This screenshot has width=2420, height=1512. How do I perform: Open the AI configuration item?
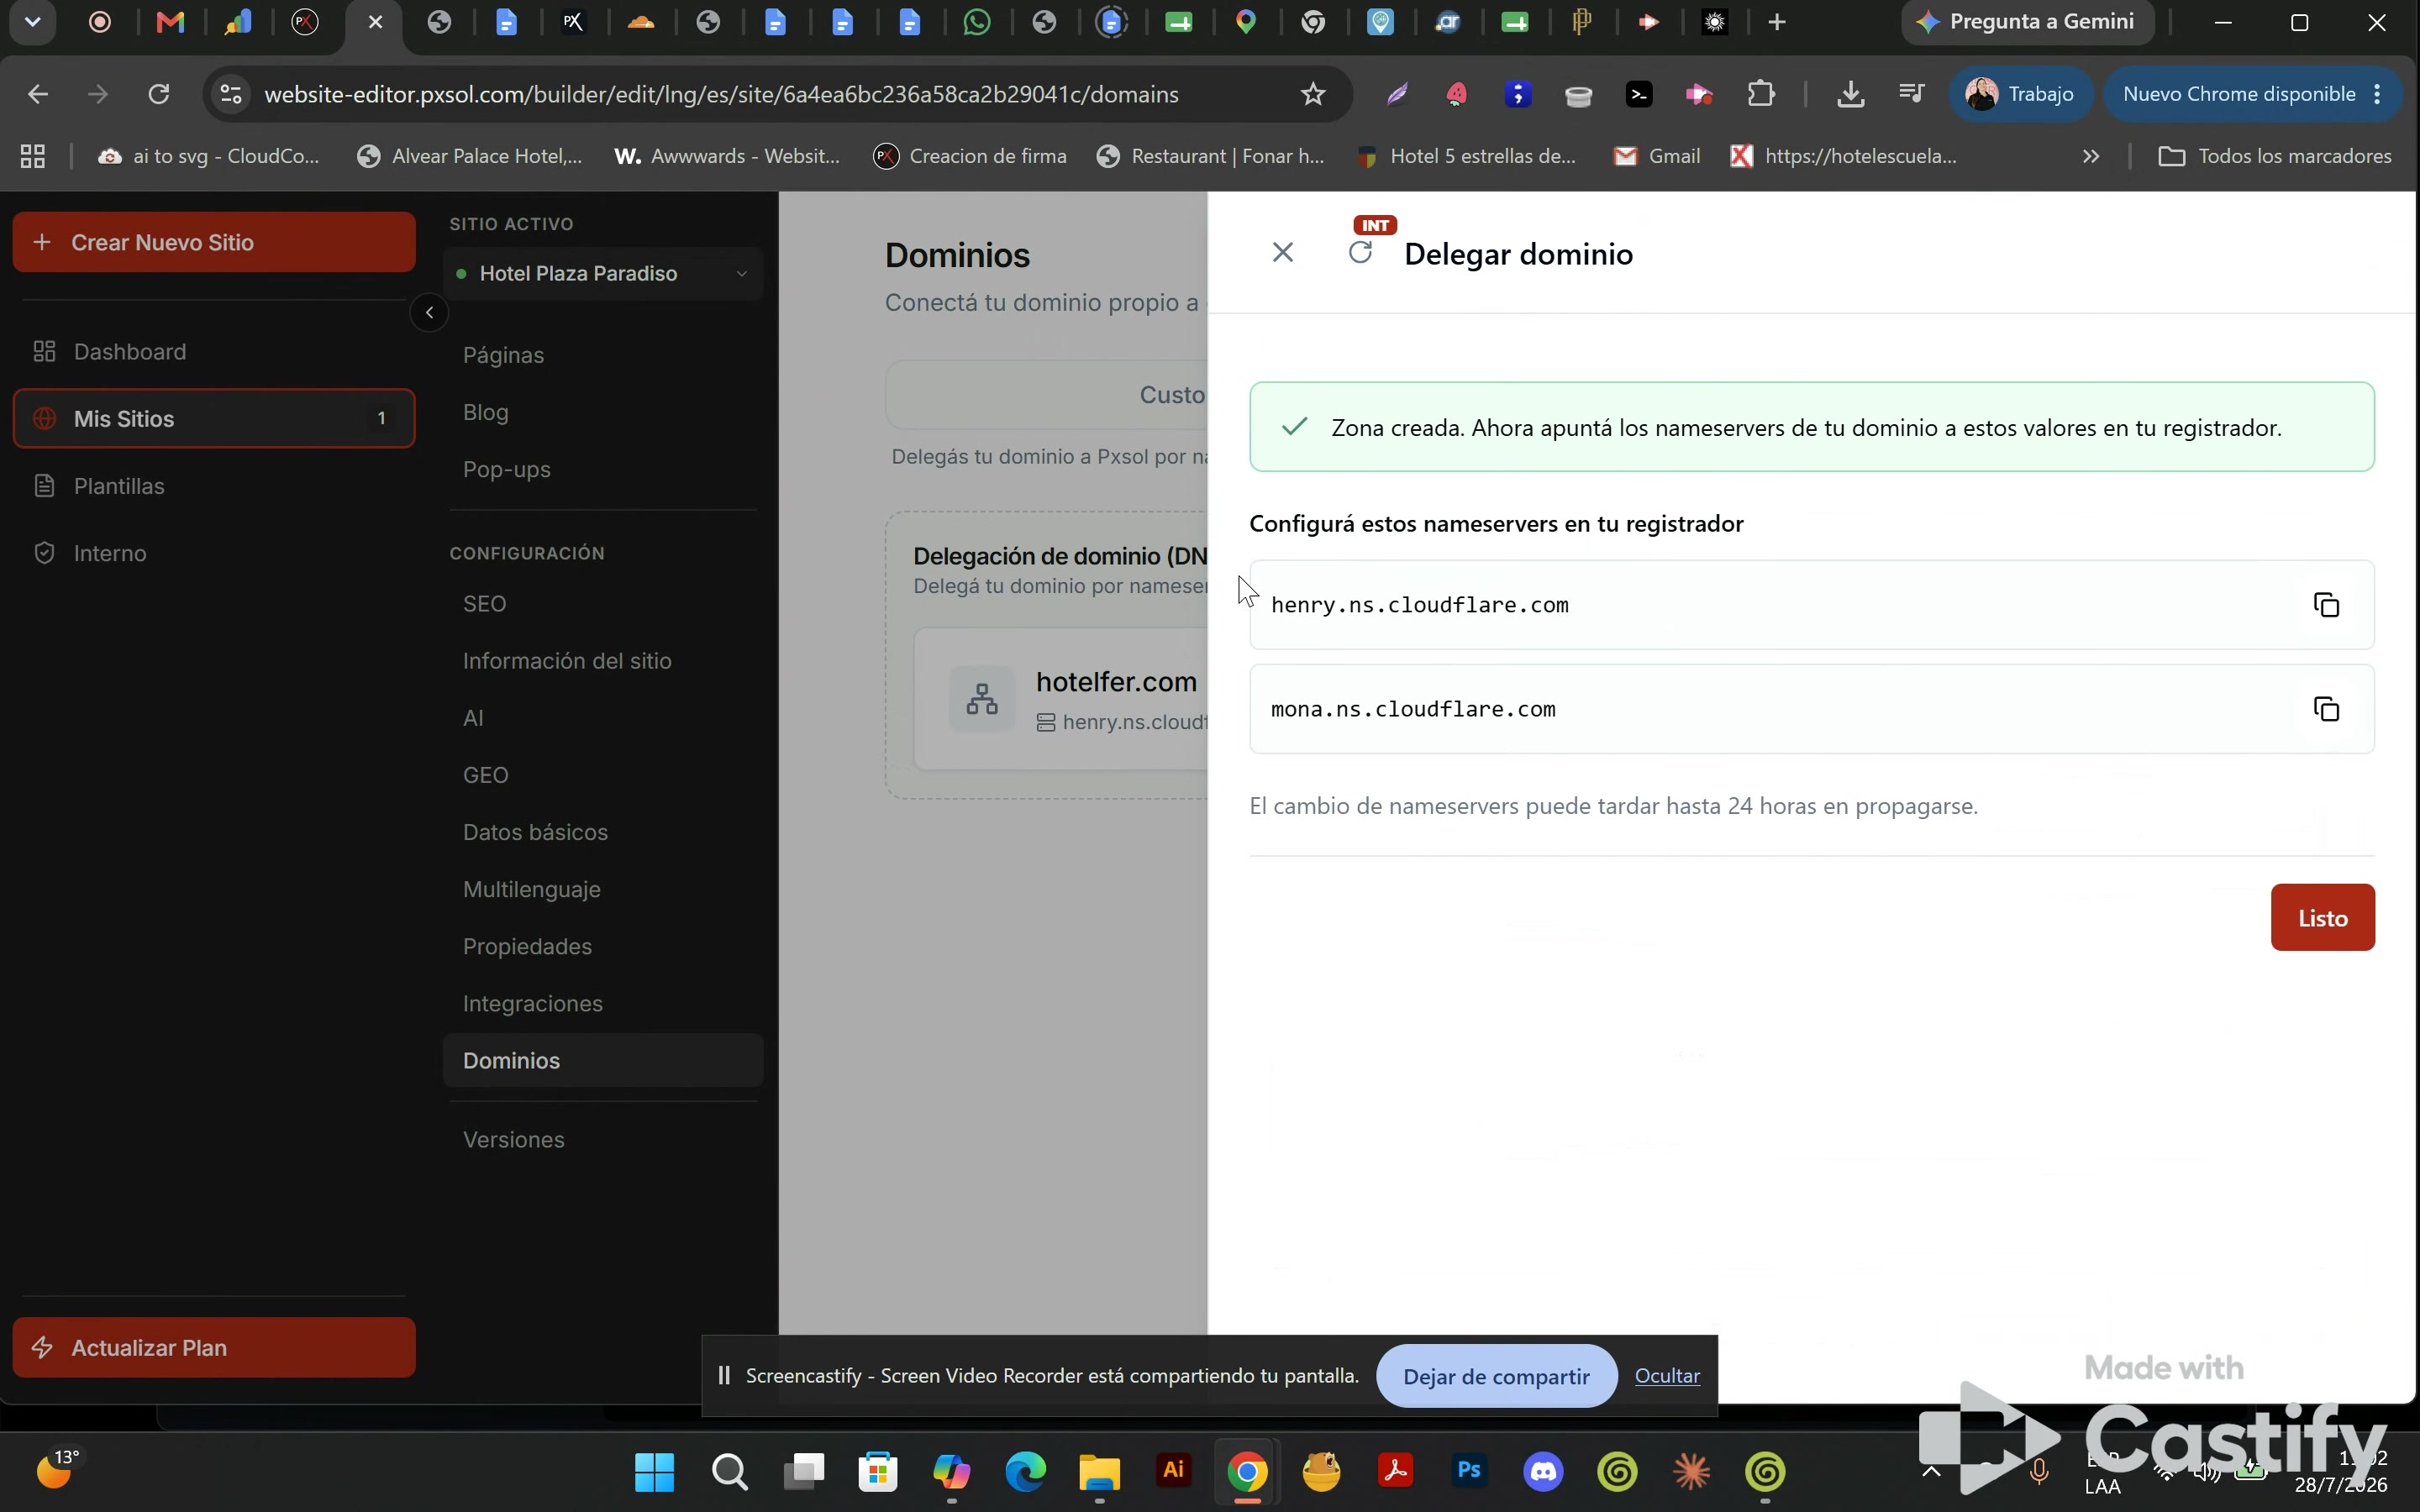(x=603, y=718)
